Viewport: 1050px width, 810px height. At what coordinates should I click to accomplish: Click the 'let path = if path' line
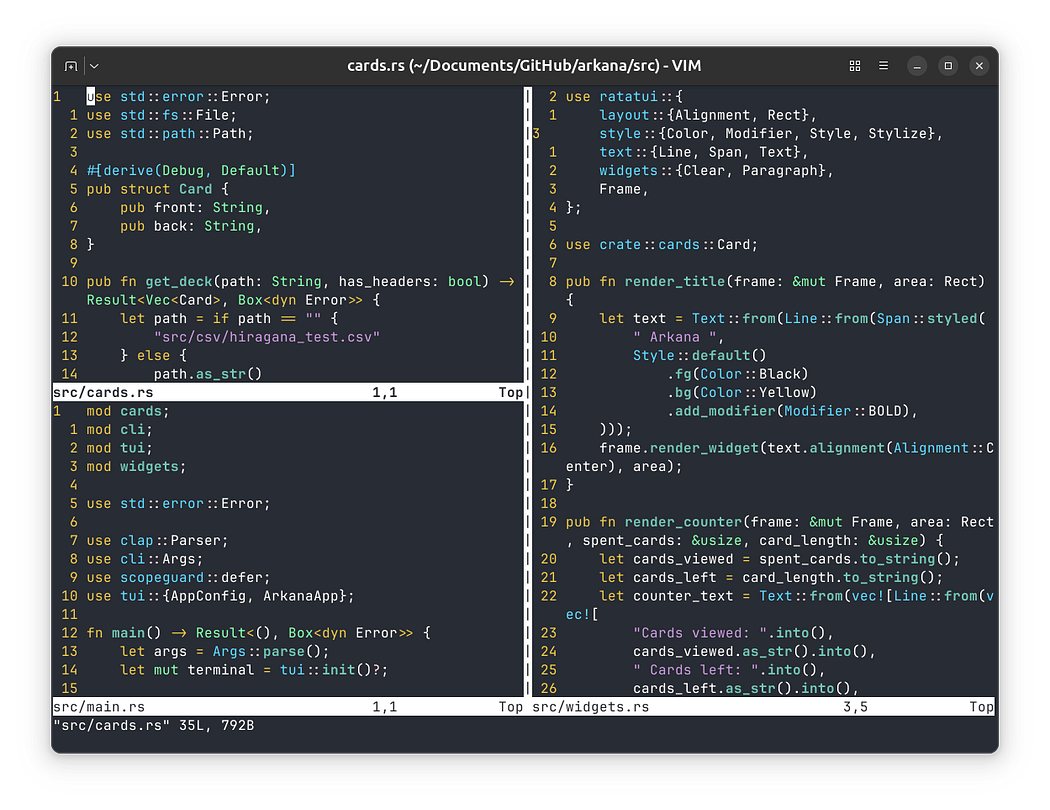pos(229,319)
